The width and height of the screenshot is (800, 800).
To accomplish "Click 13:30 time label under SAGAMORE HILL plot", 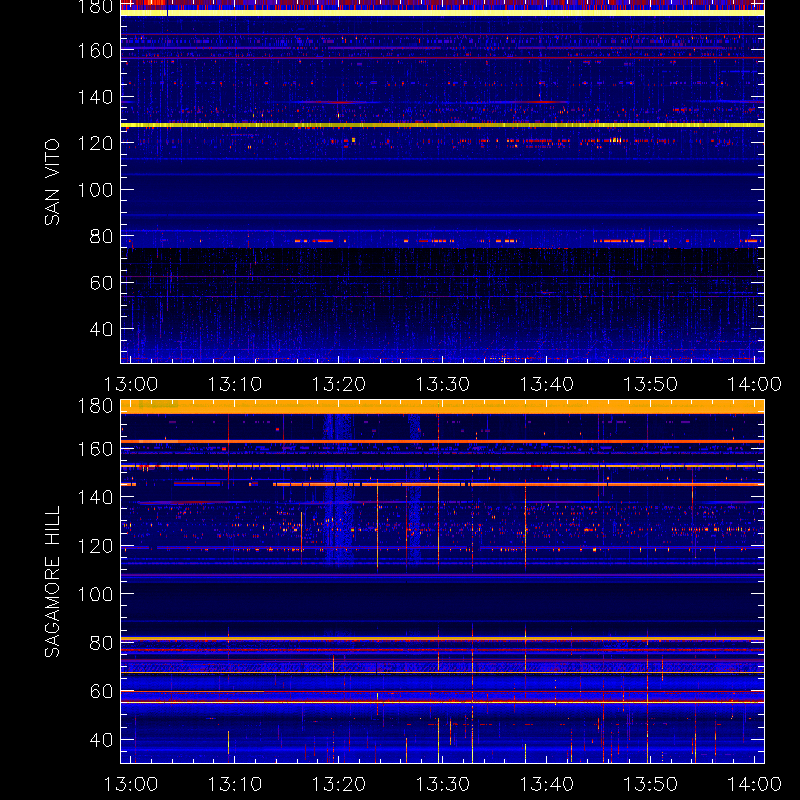I will coord(443,784).
